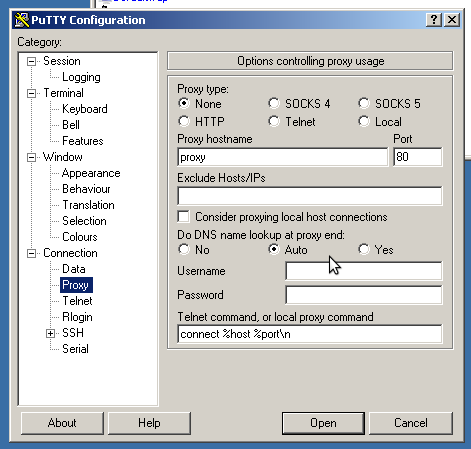Open the Connection category

click(x=70, y=253)
